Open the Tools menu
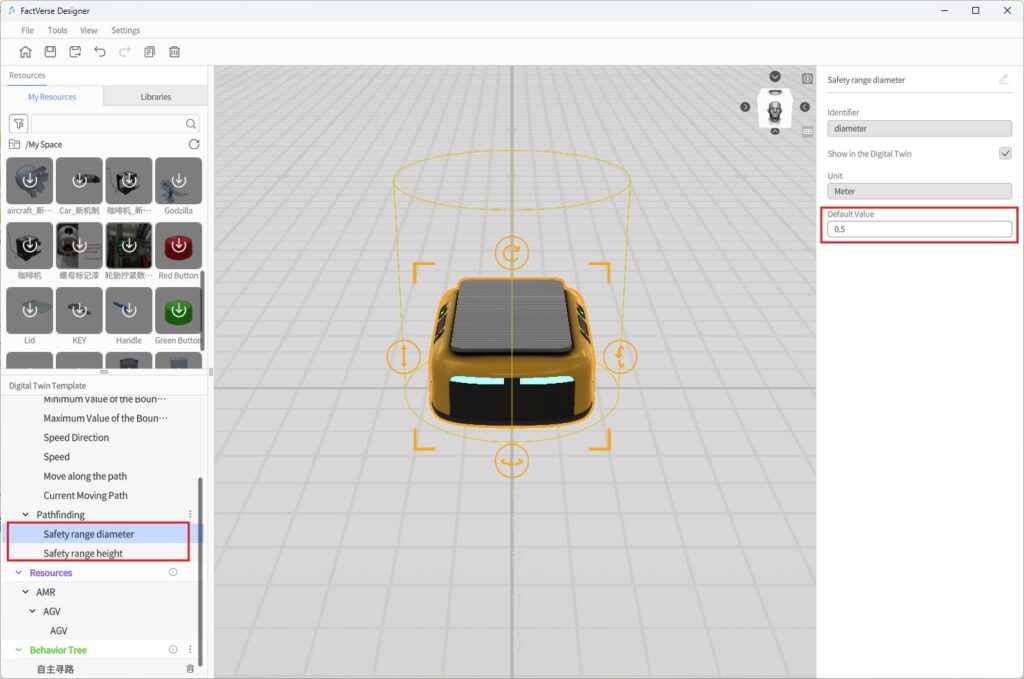The width and height of the screenshot is (1024, 679). point(56,30)
